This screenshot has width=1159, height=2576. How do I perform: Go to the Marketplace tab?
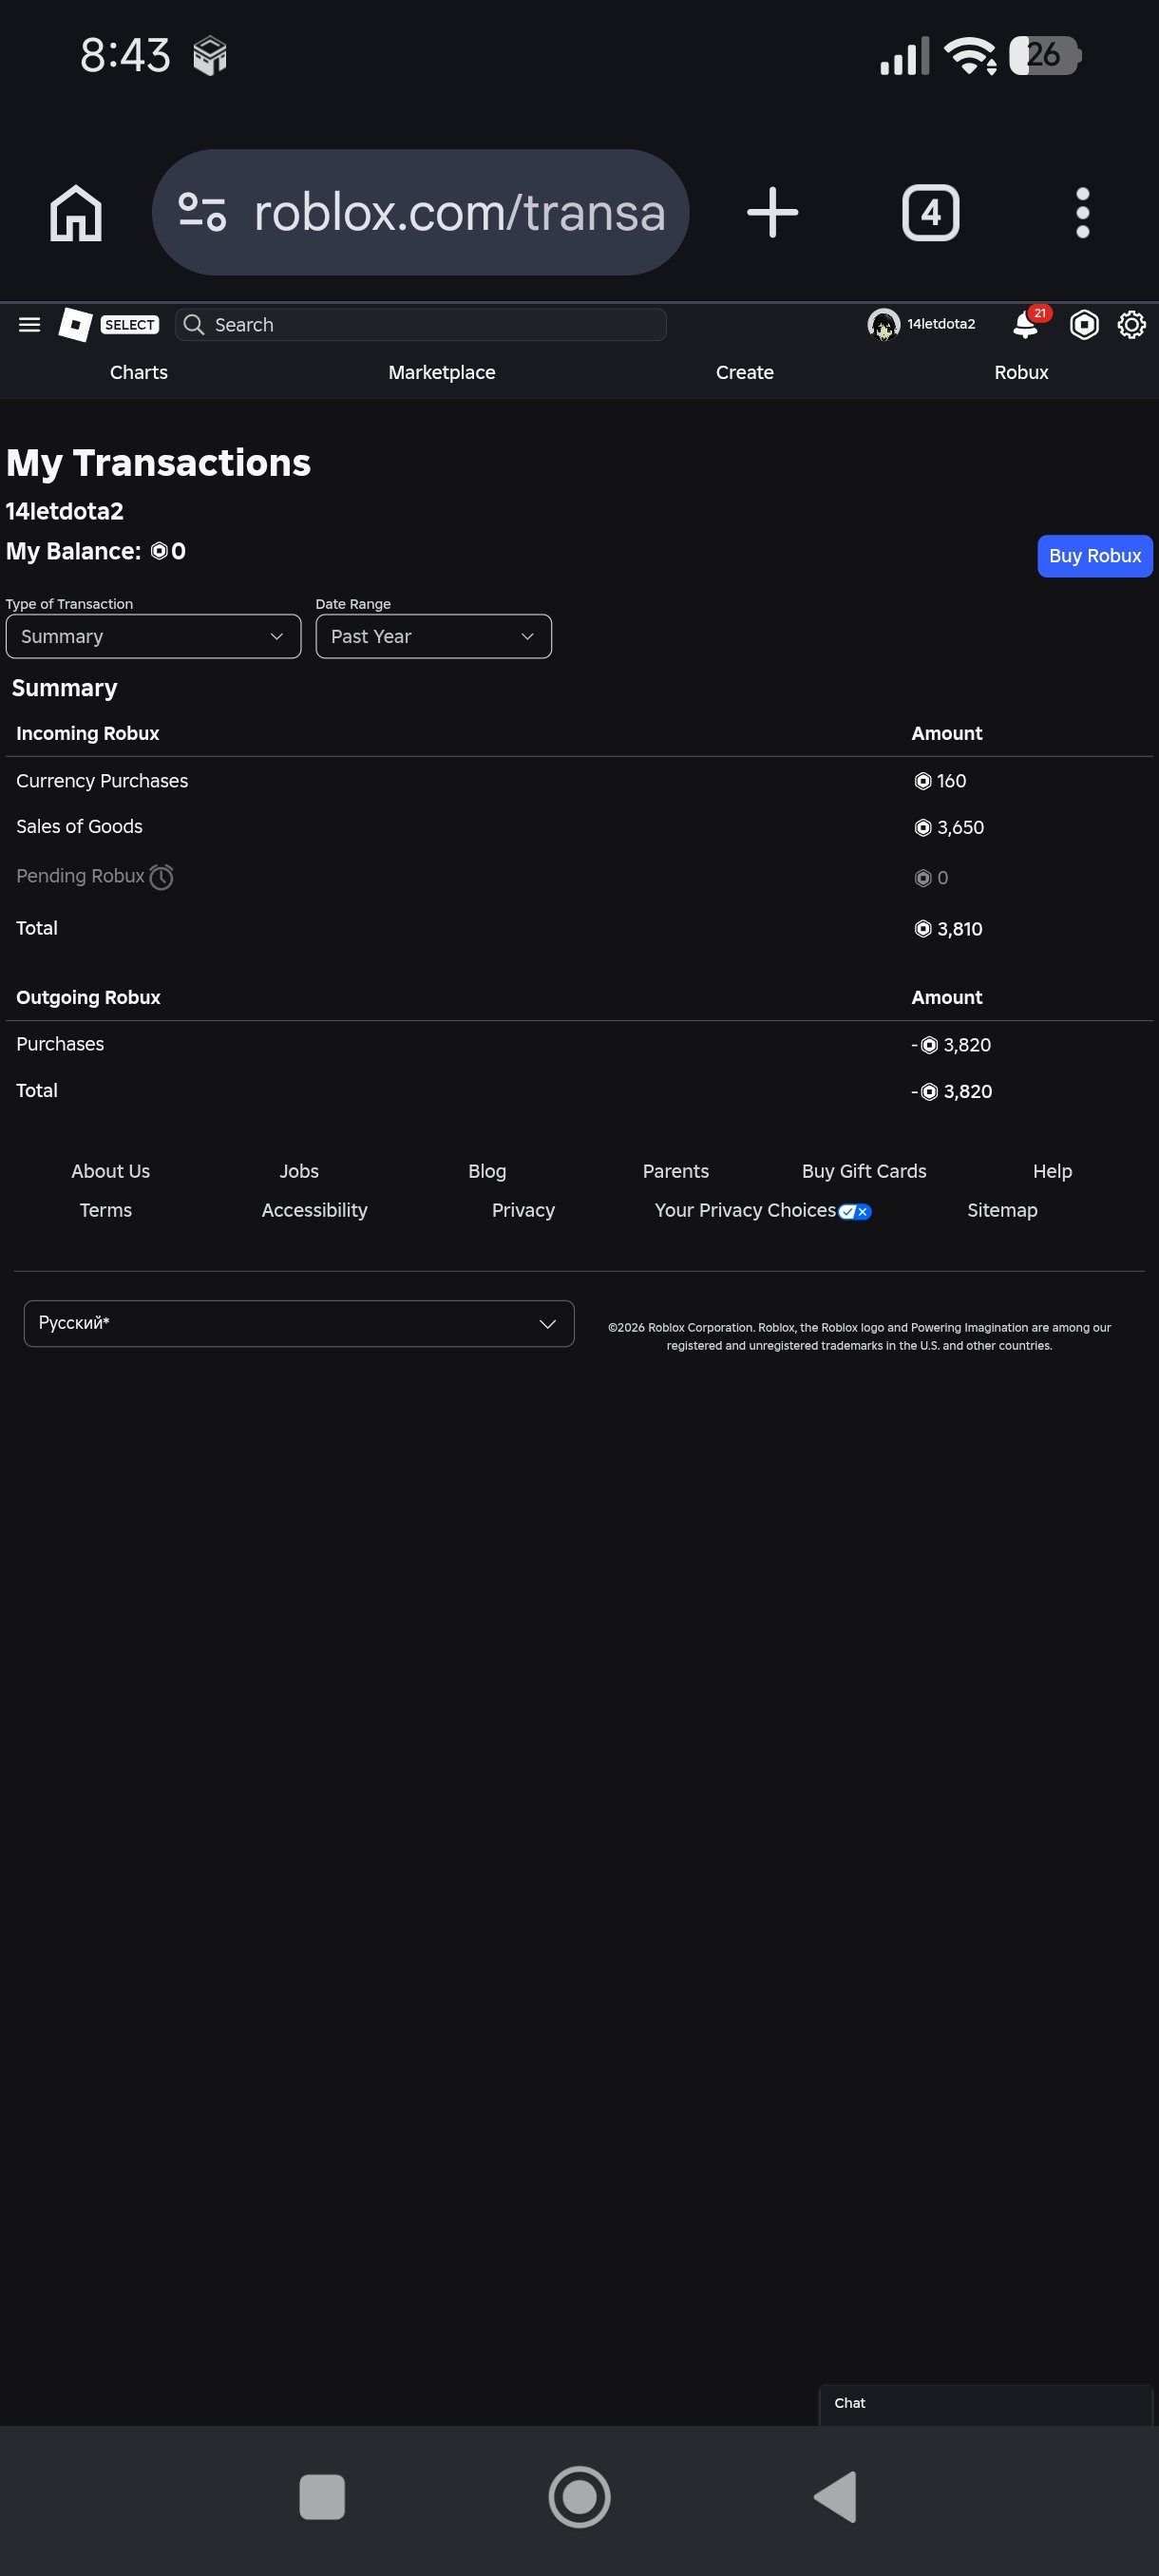[442, 372]
